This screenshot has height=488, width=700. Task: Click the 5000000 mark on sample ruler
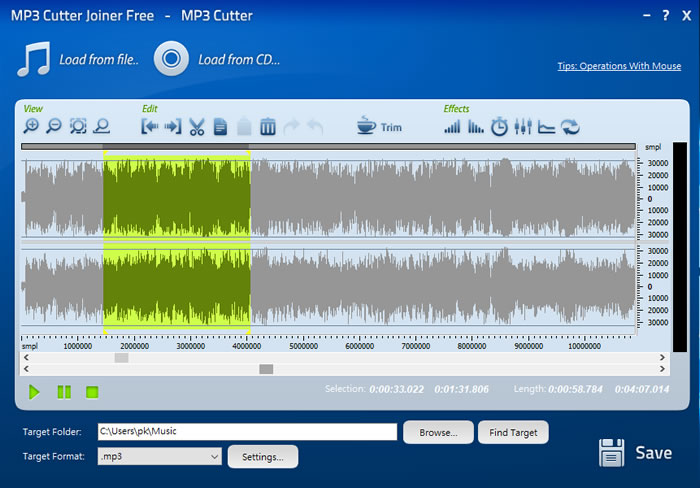304,346
